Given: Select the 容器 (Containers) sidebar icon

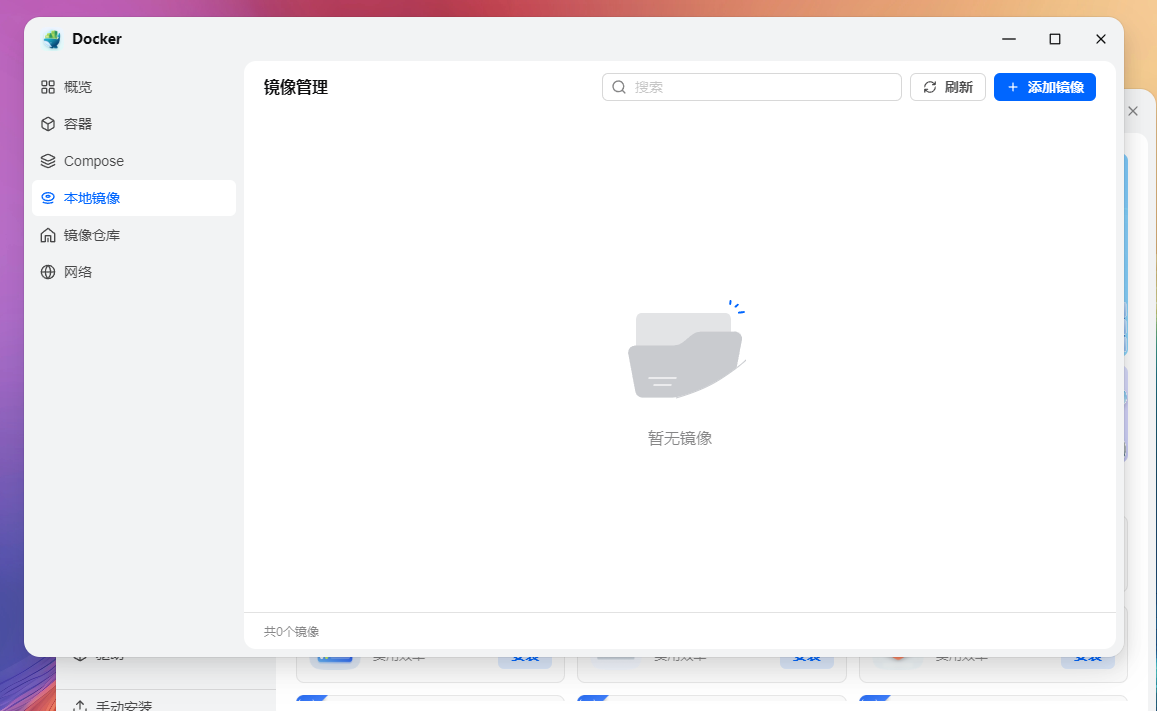Looking at the screenshot, I should (48, 124).
